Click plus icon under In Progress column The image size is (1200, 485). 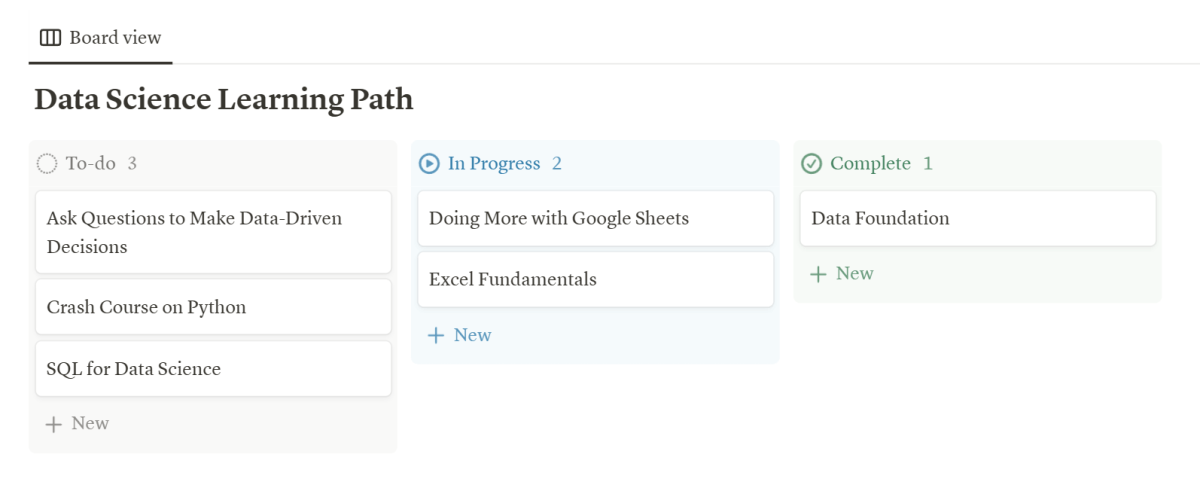tap(436, 336)
